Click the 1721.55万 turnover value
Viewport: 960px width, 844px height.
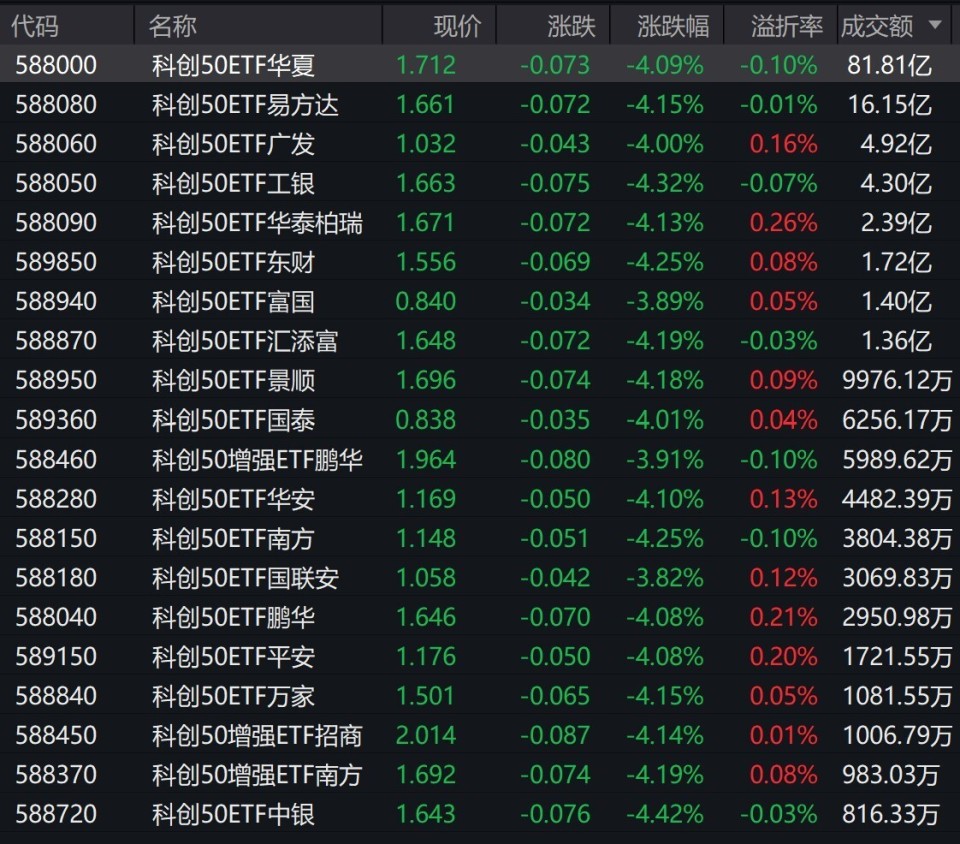pyautogui.click(x=897, y=657)
